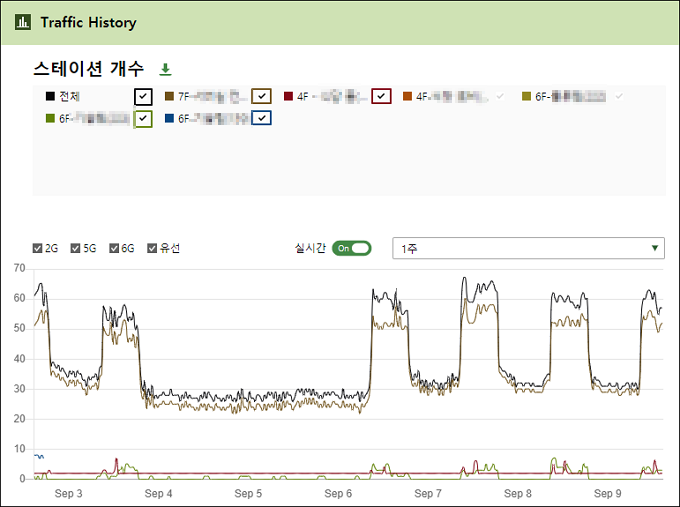Viewport: 680px width, 507px height.
Task: Click the Sep 9 axis label
Action: click(608, 493)
